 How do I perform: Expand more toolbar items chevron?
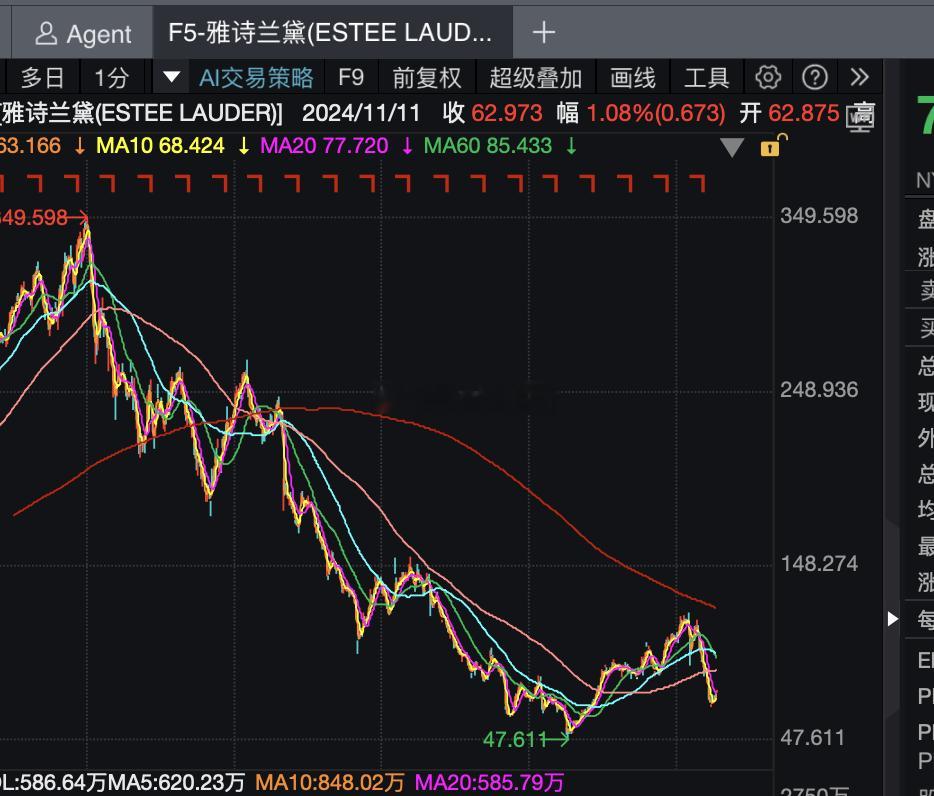(x=859, y=77)
